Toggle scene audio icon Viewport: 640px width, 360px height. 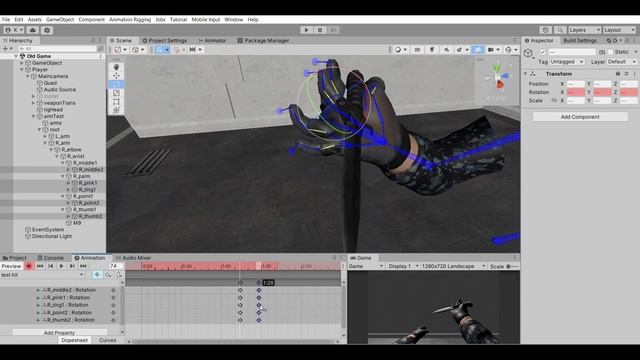click(x=447, y=50)
